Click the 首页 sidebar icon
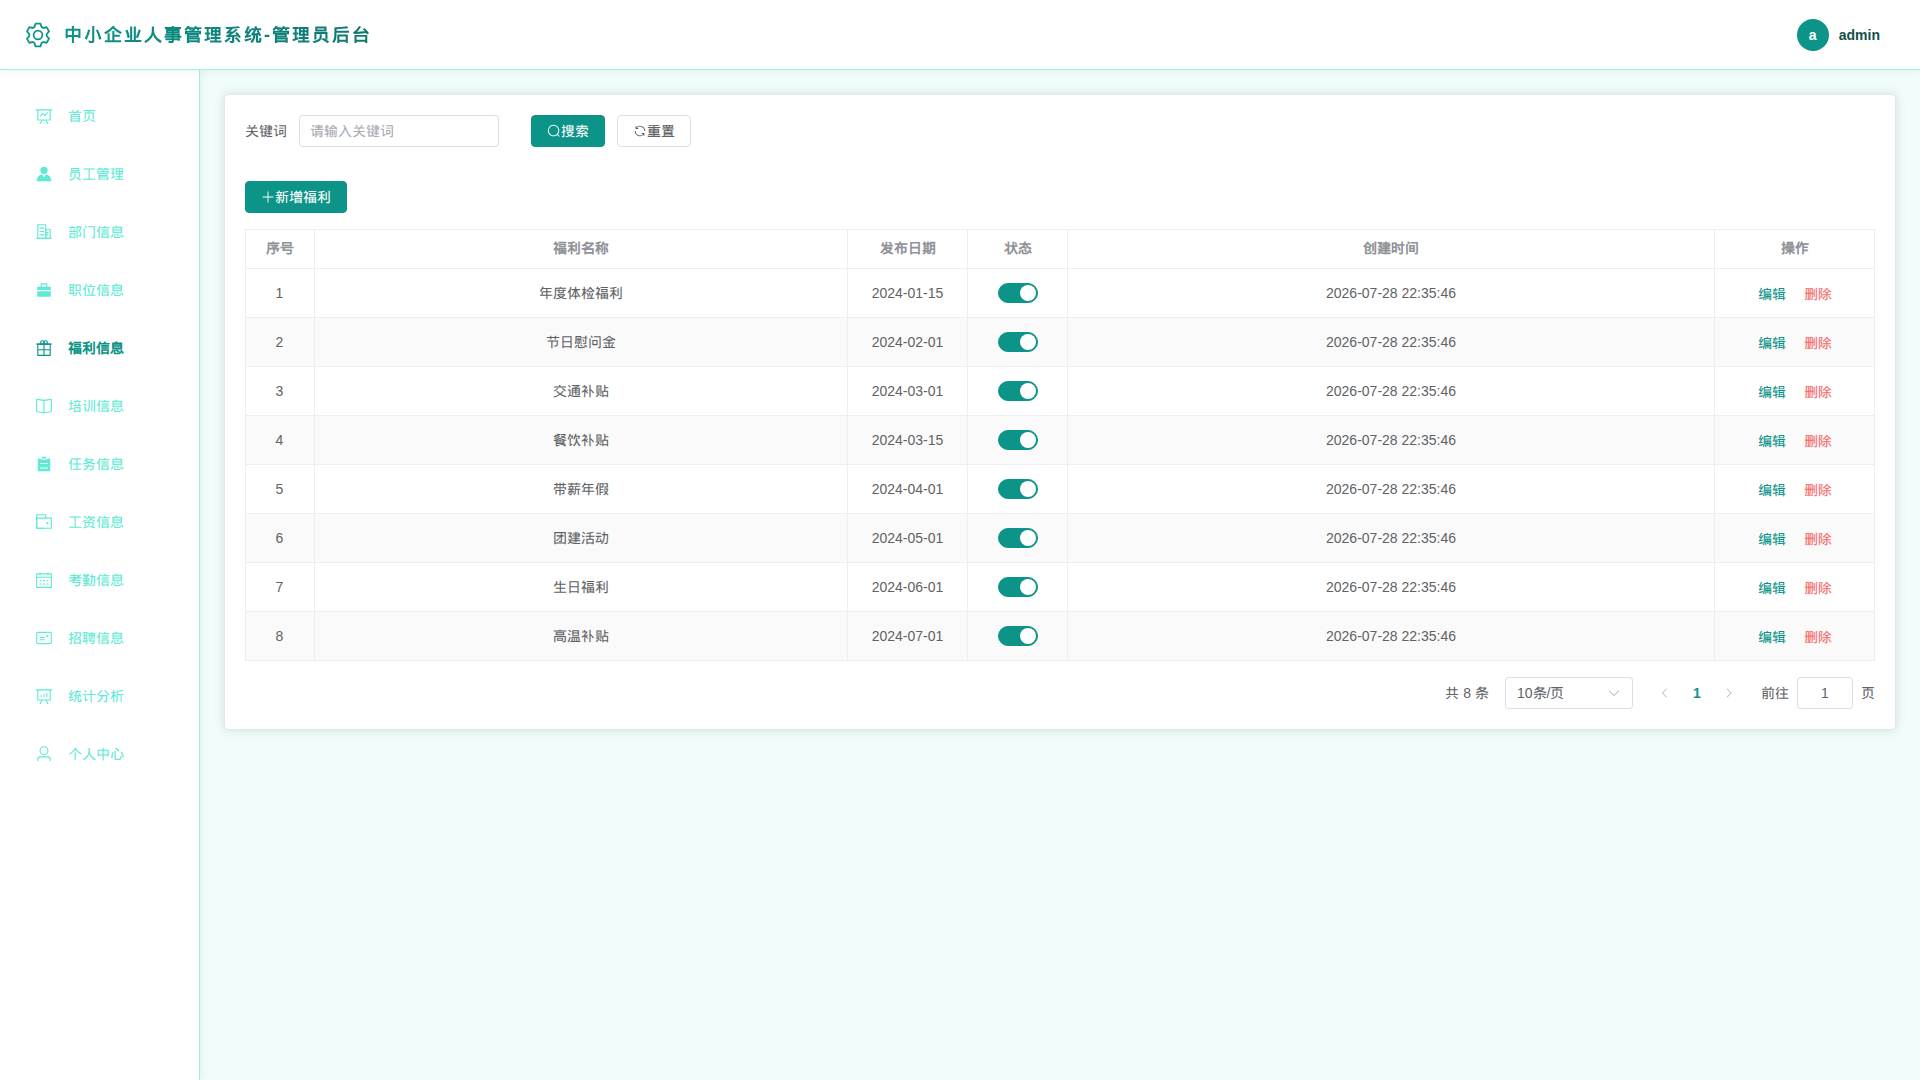Viewport: 1920px width, 1080px height. pyautogui.click(x=44, y=116)
